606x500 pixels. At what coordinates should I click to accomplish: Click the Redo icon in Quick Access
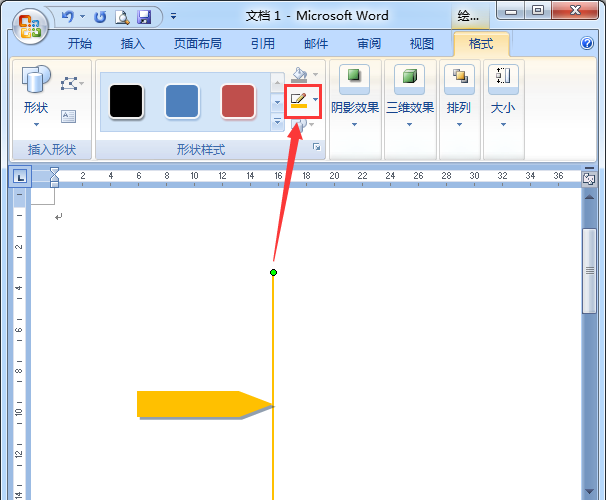pos(100,17)
